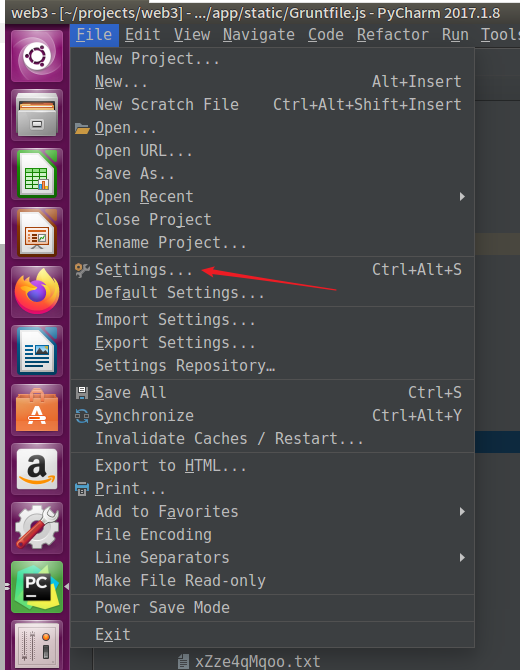Expand the Add to Favorites submenu arrow
The image size is (520, 670).
click(462, 511)
